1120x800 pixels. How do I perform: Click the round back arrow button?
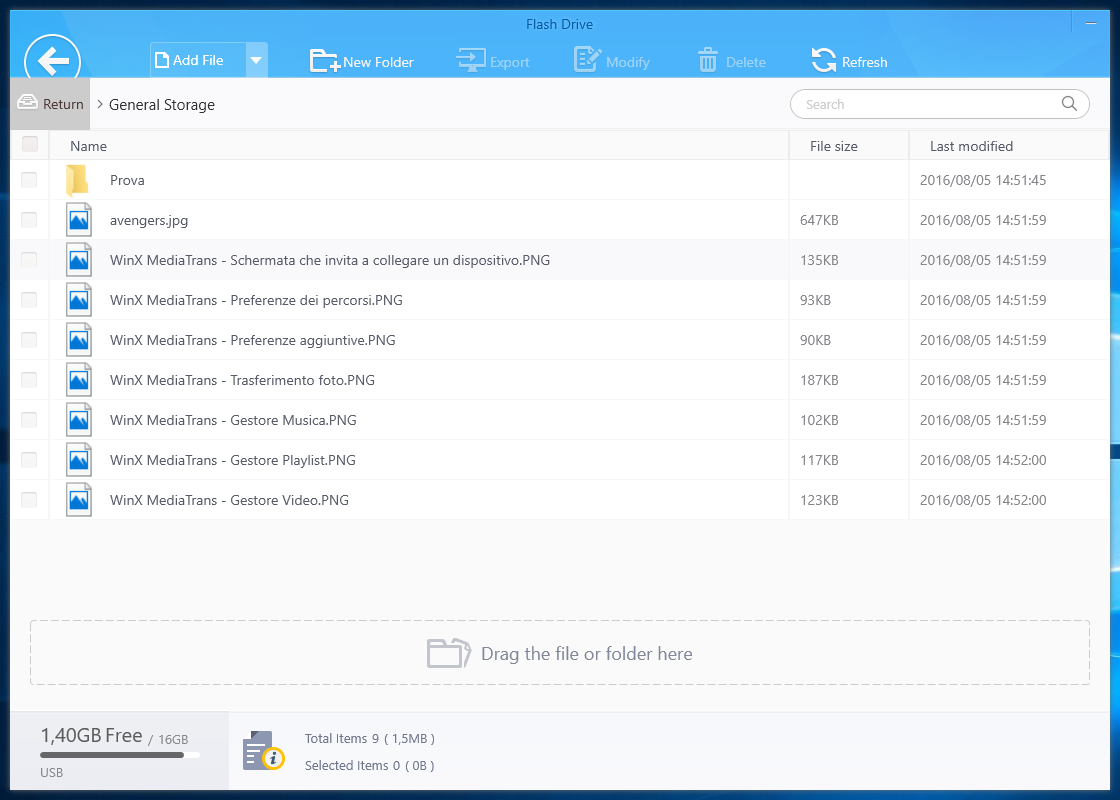point(52,61)
